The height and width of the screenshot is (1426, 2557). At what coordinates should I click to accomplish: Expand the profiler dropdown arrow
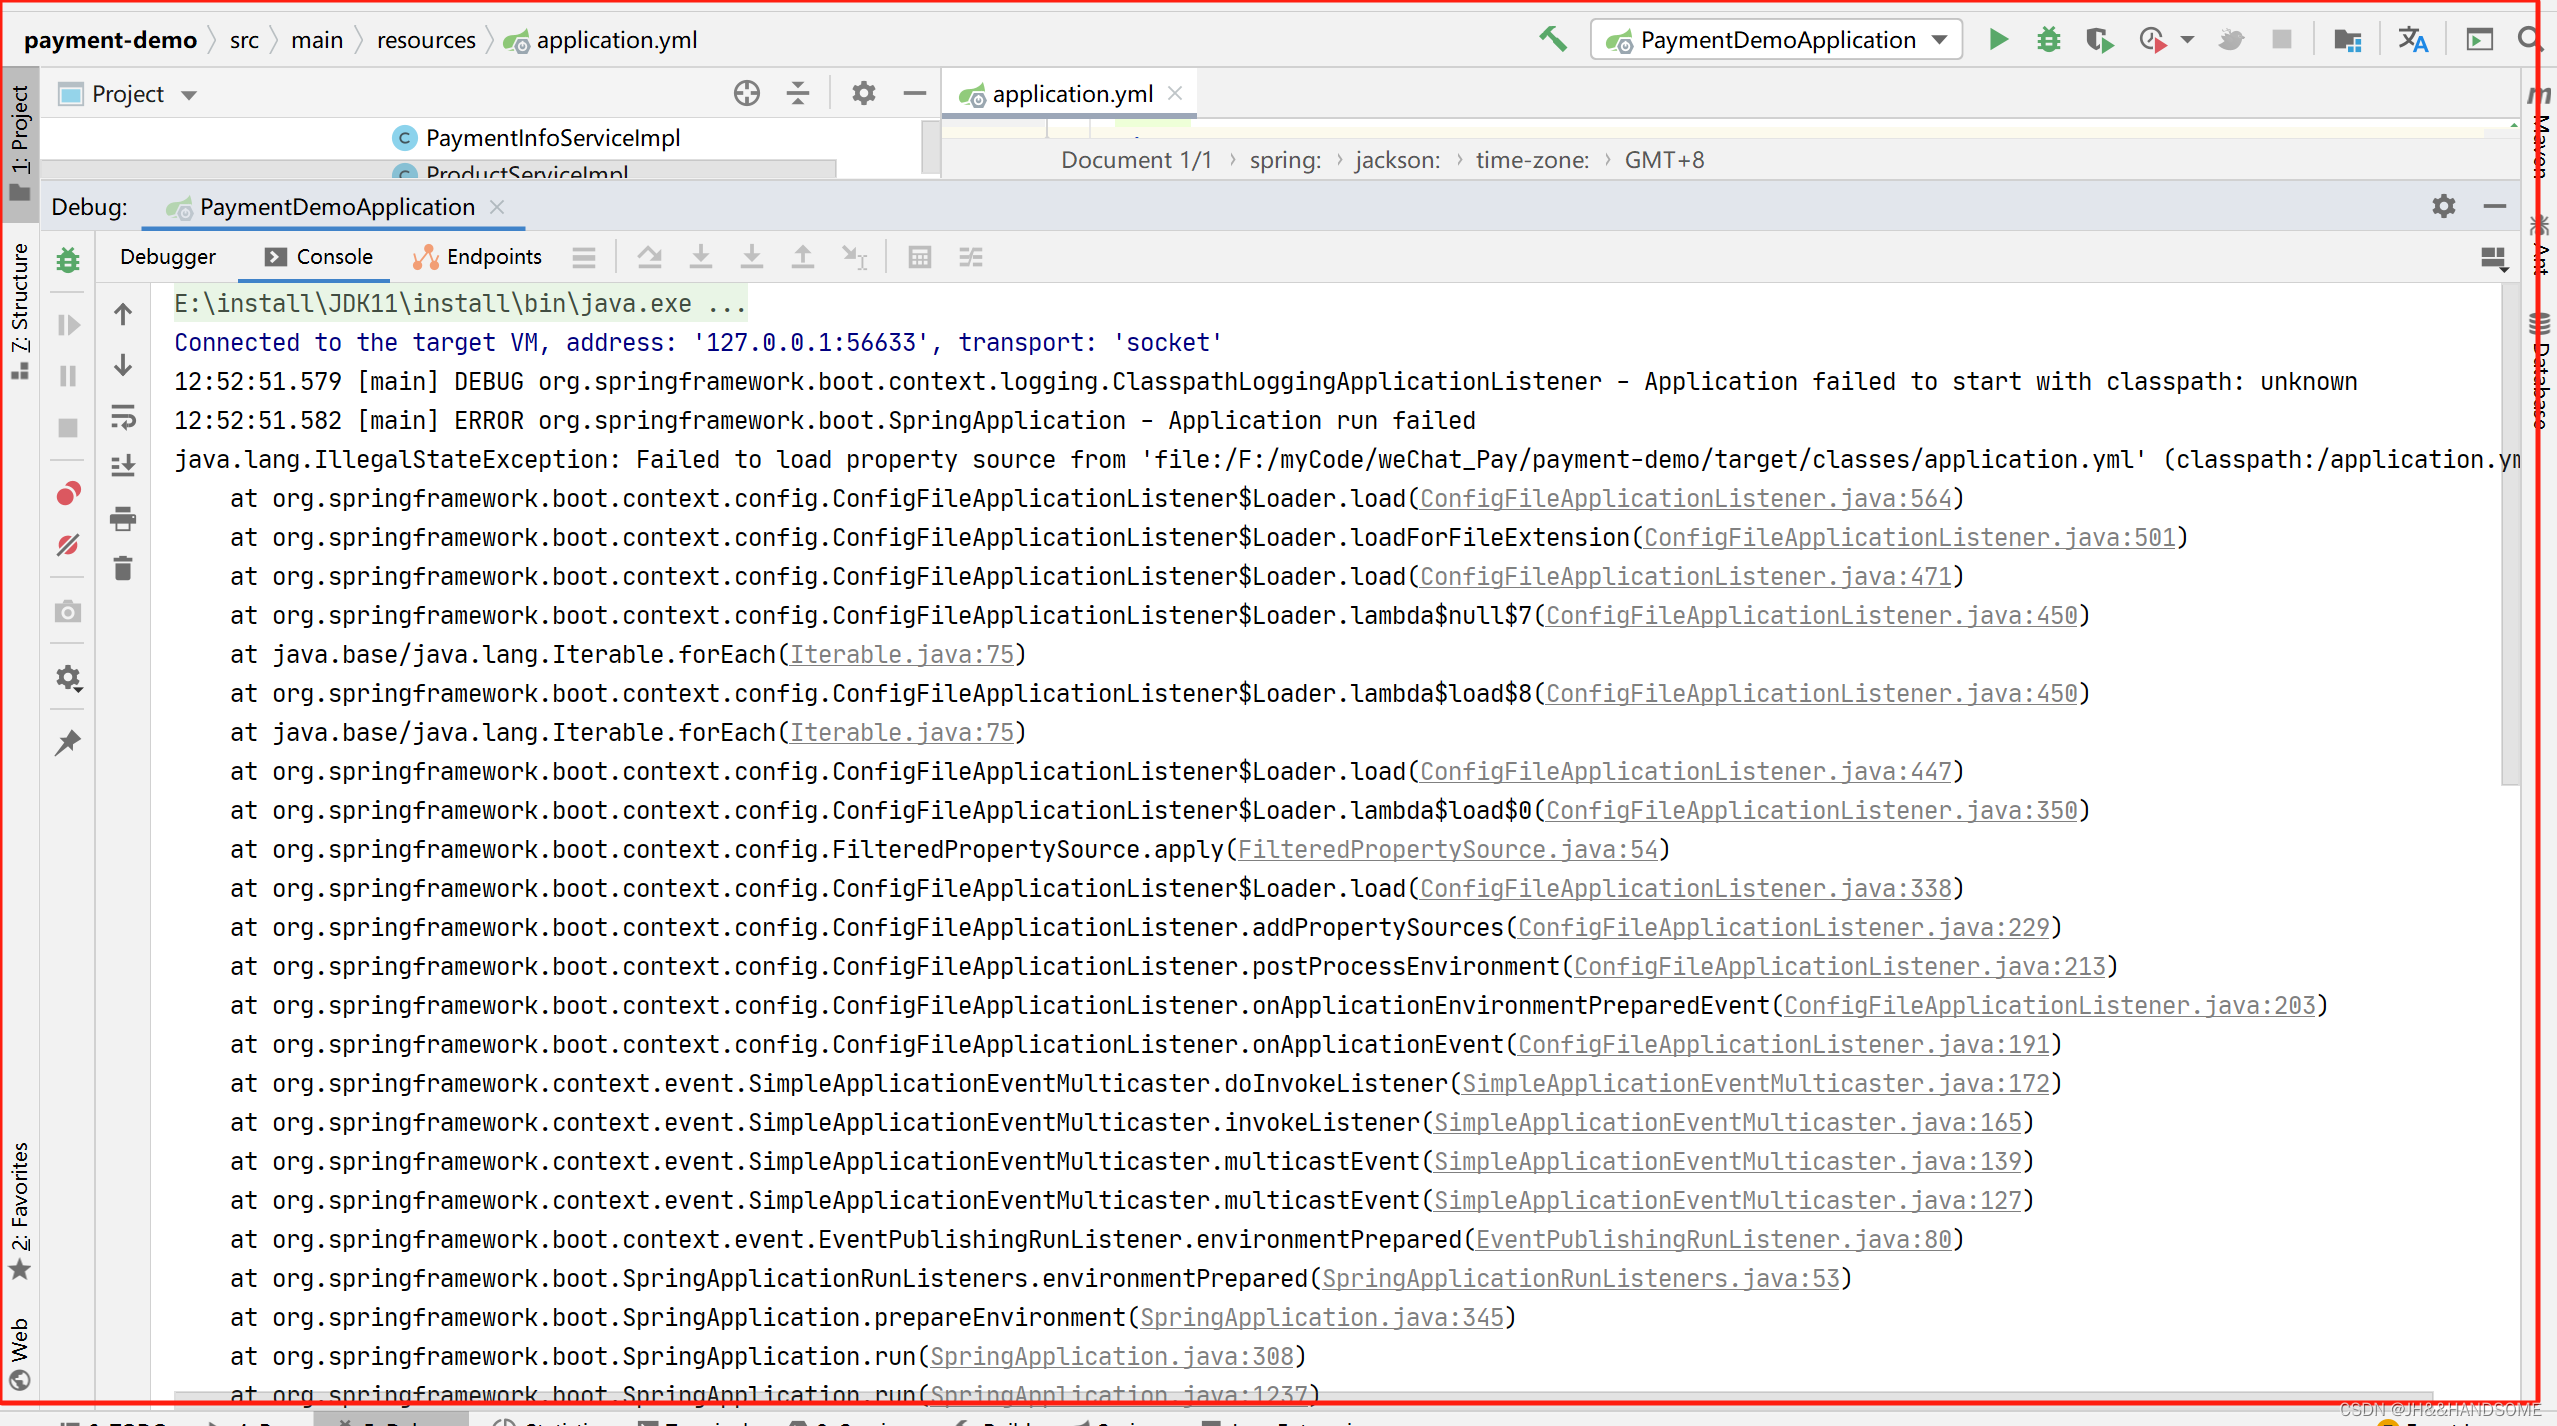tap(2187, 40)
